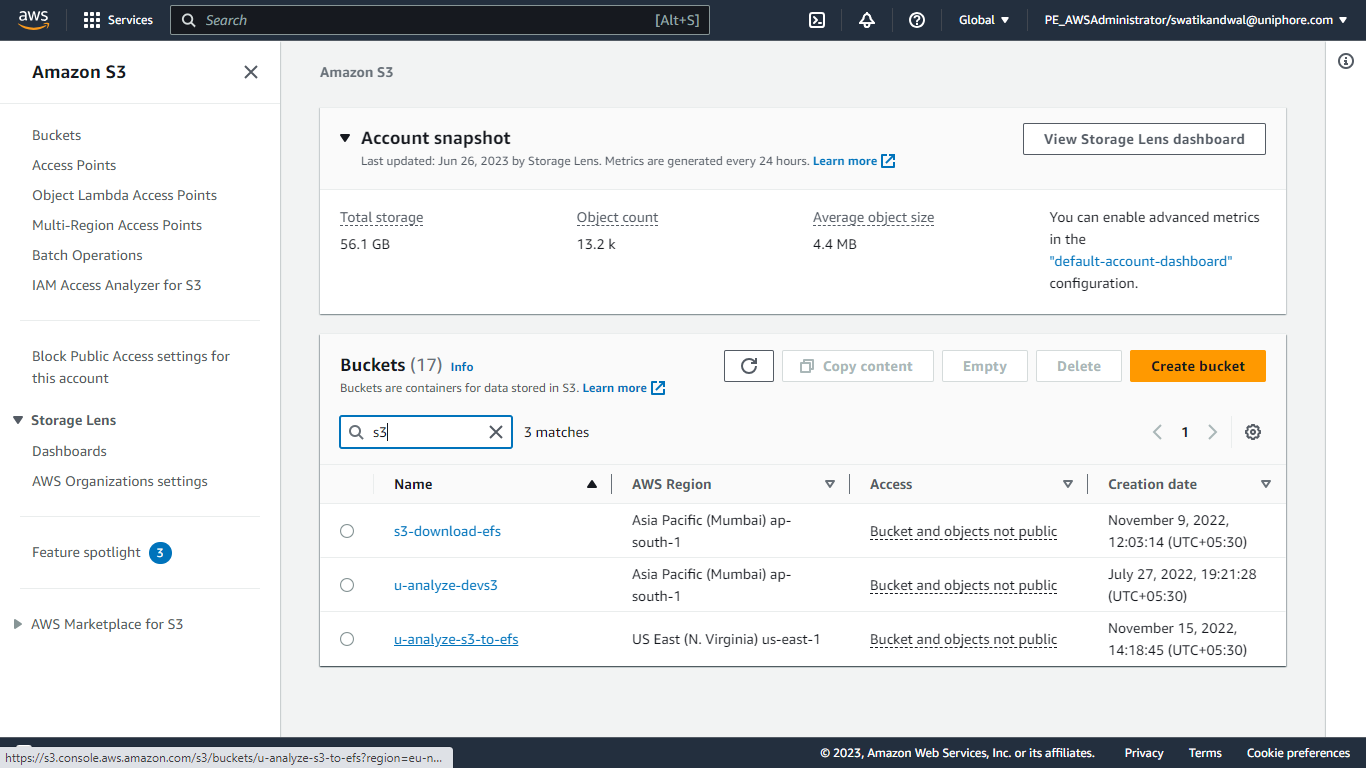1366x768 pixels.
Task: Click the Object count metric label
Action: pos(617,217)
